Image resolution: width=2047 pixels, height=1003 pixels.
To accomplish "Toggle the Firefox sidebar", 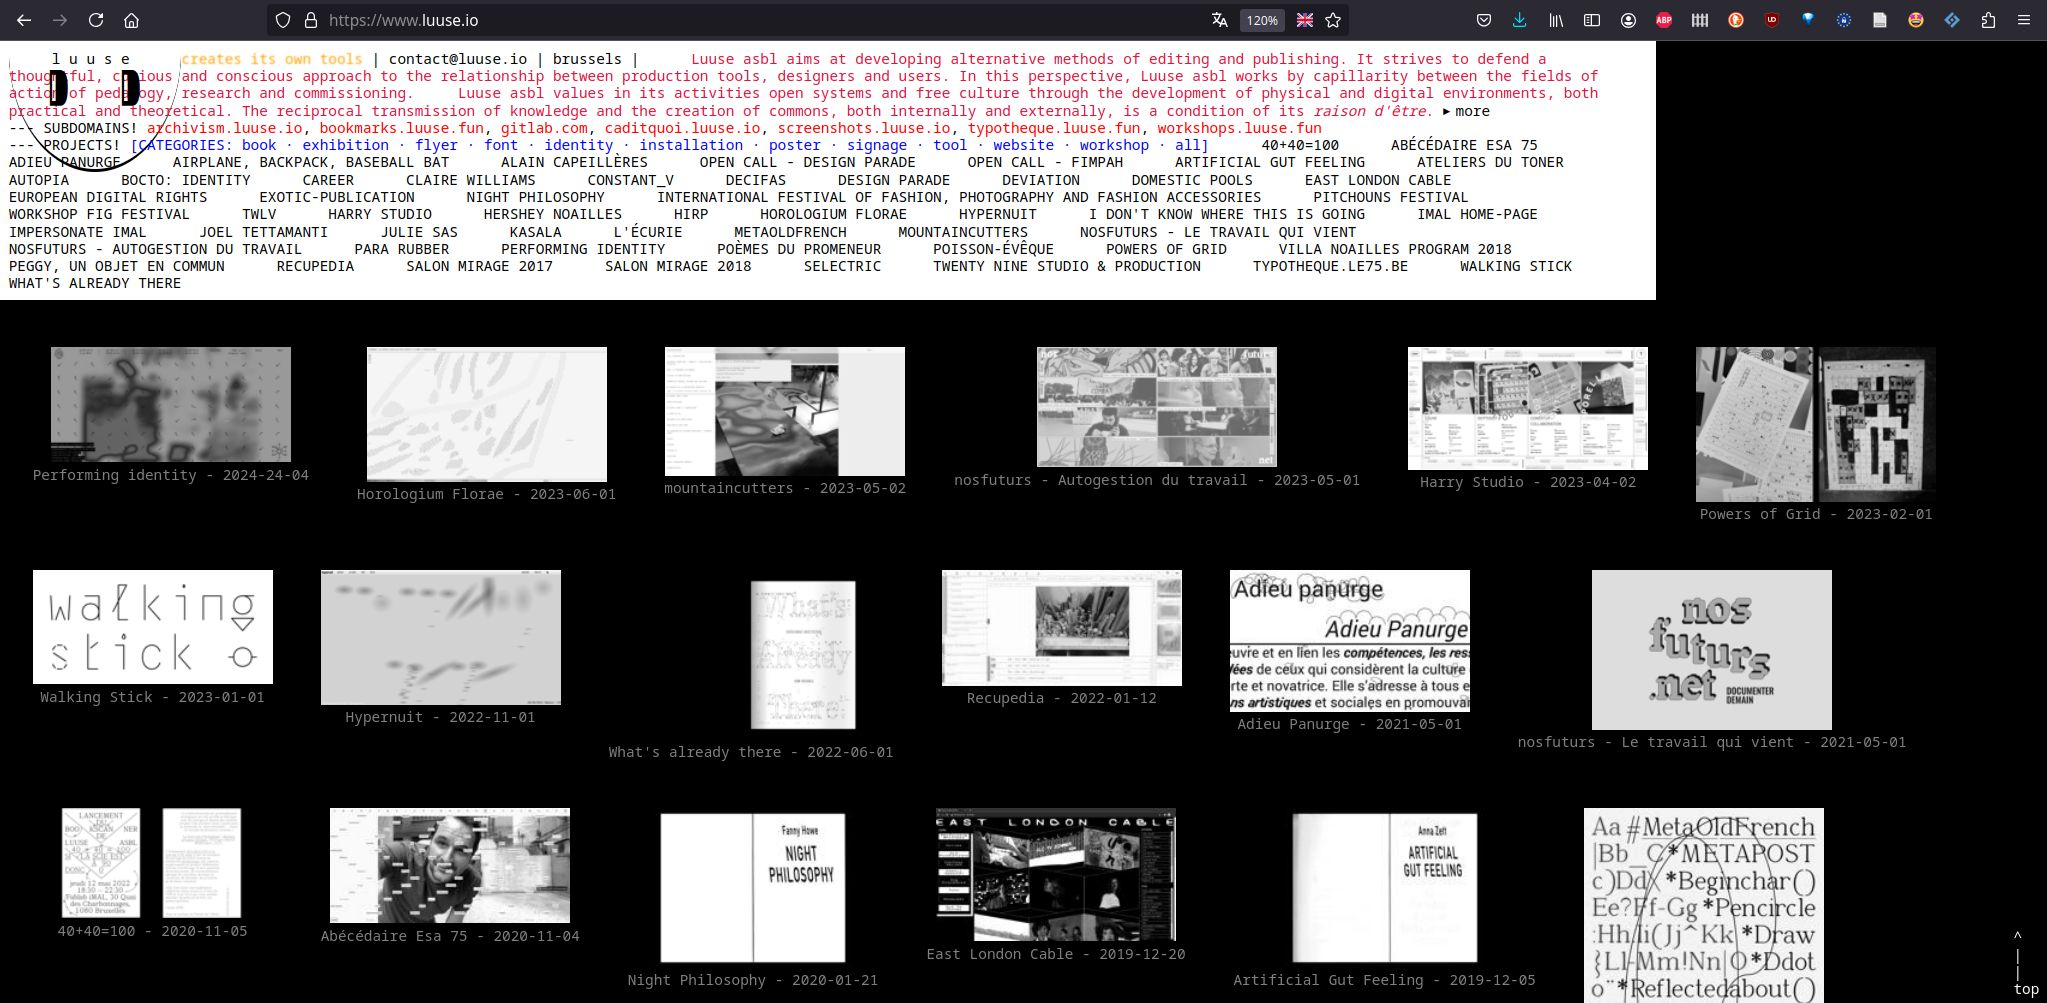I will tap(1592, 20).
